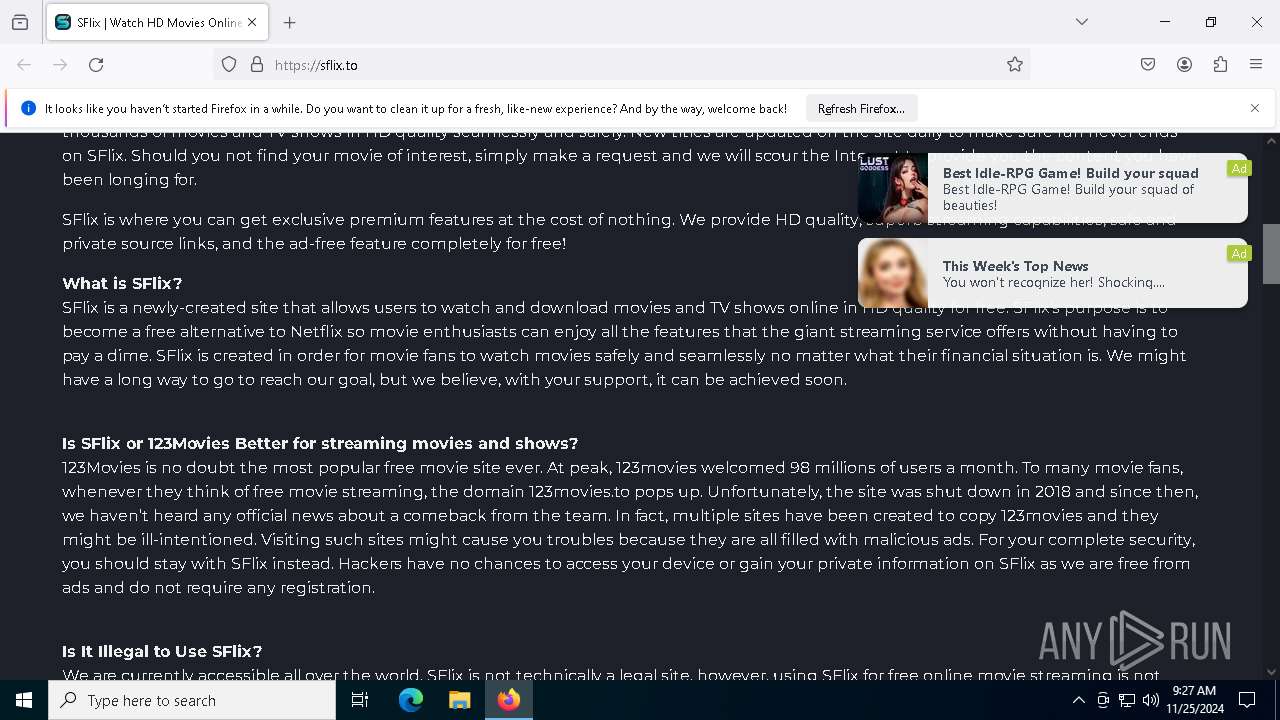Viewport: 1280px width, 720px height.
Task: Click the 'What is SFlix?' heading
Action: [122, 283]
